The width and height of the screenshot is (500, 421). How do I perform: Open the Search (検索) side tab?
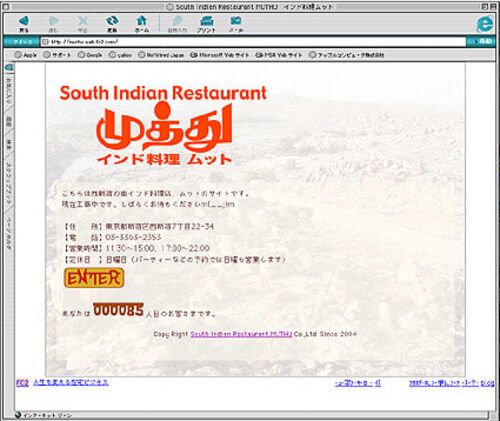pos(9,144)
